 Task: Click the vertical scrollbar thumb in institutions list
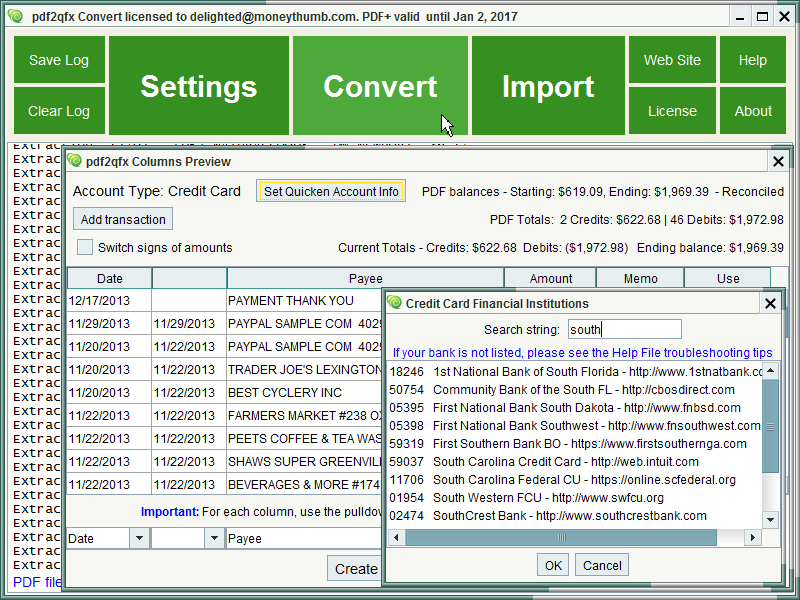coord(770,426)
